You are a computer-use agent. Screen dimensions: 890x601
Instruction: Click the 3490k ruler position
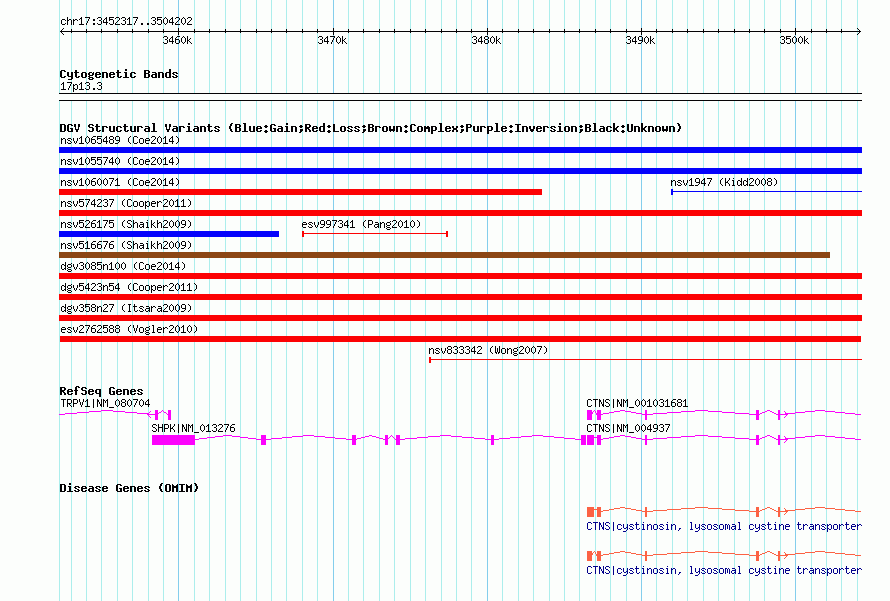(640, 40)
